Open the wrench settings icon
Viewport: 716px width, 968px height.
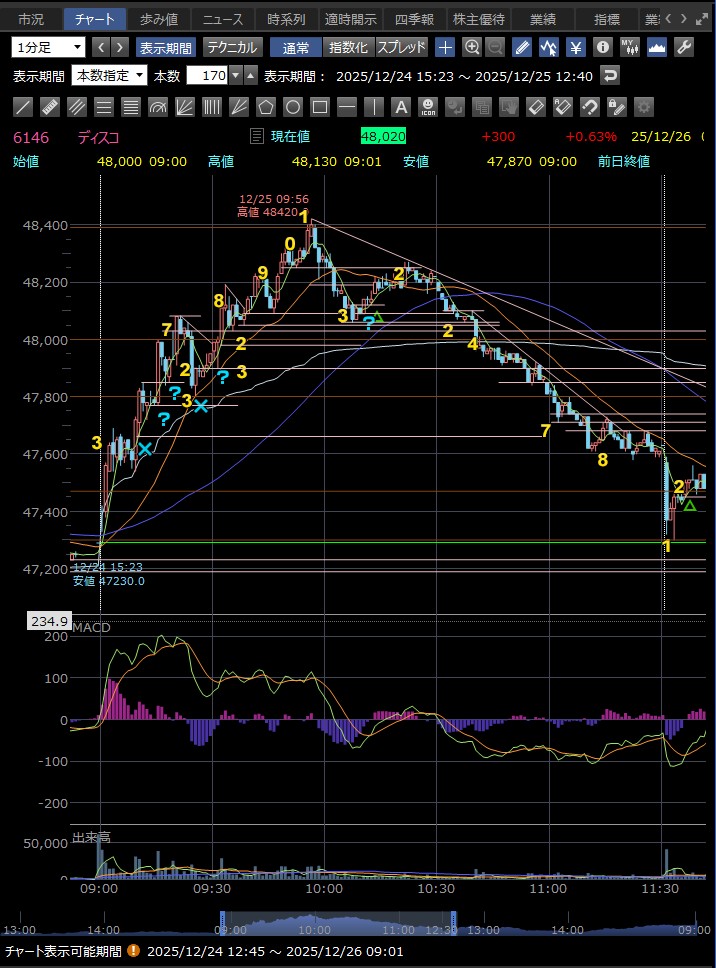(x=685, y=47)
